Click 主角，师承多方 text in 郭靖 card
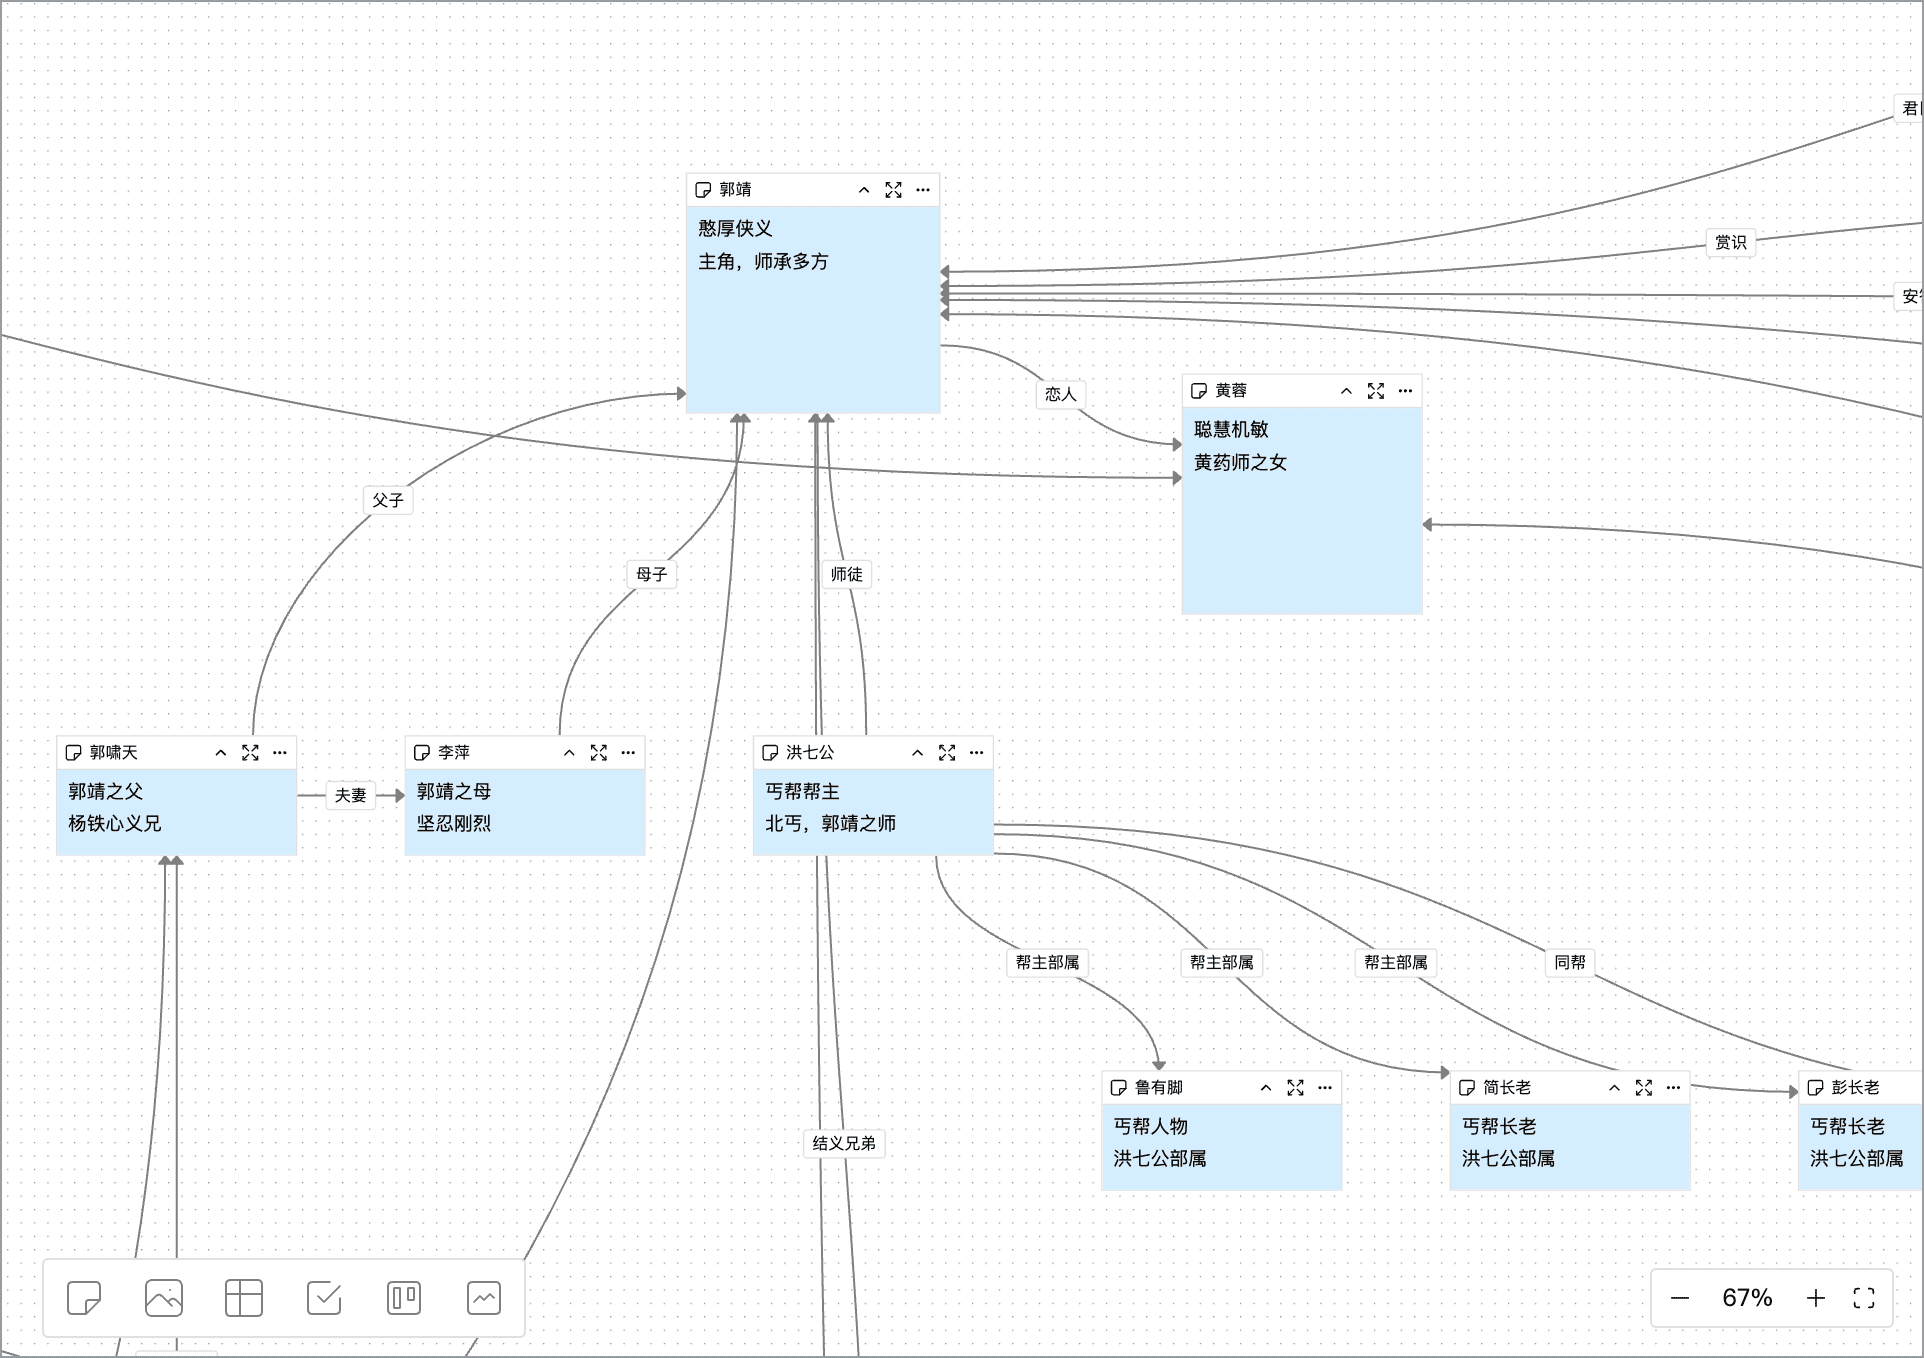The image size is (1924, 1358). point(764,262)
